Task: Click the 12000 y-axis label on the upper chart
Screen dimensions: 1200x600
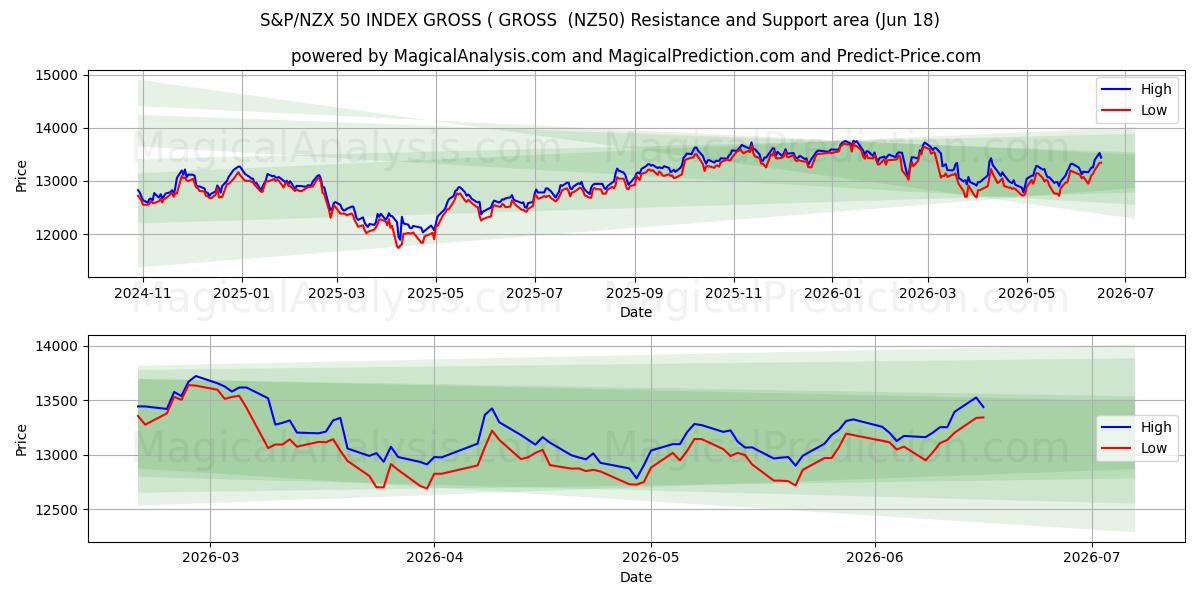Action: click(x=57, y=235)
